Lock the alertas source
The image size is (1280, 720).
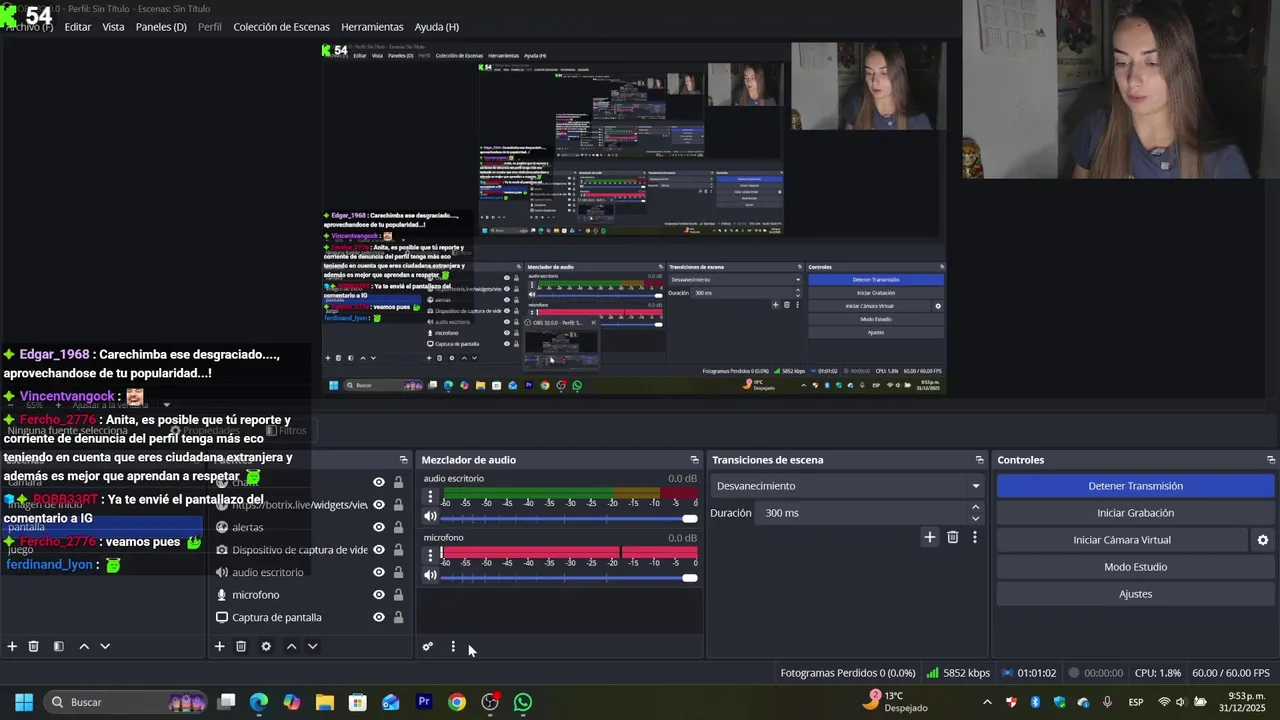click(x=398, y=527)
